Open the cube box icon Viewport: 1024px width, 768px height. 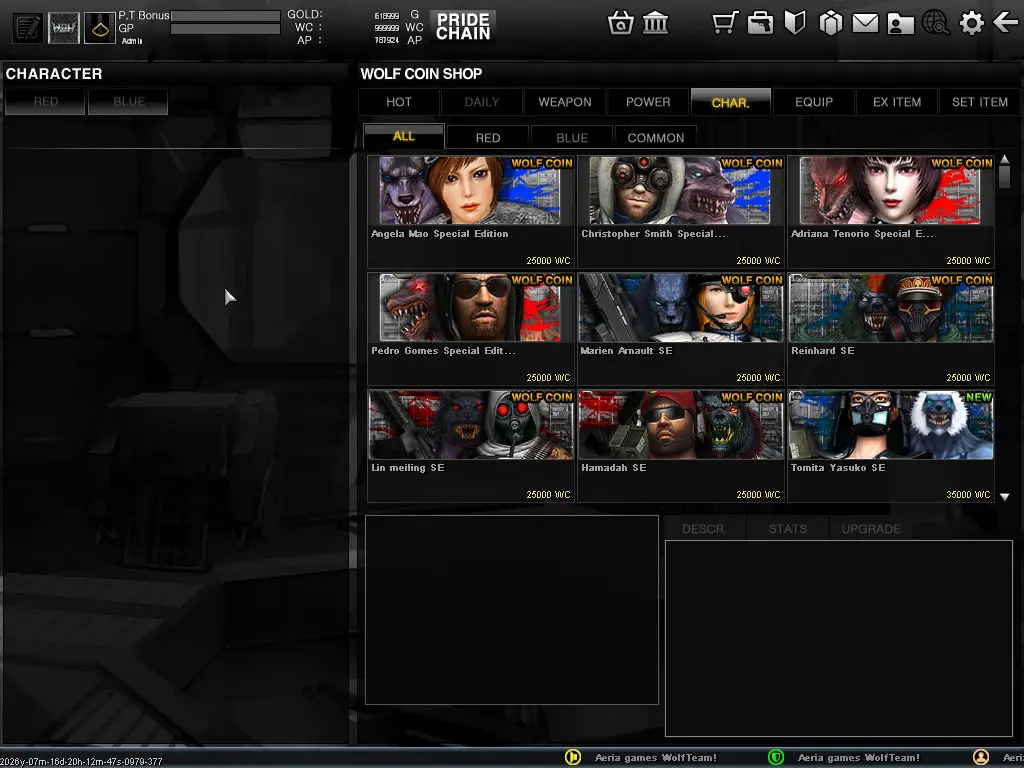[830, 24]
